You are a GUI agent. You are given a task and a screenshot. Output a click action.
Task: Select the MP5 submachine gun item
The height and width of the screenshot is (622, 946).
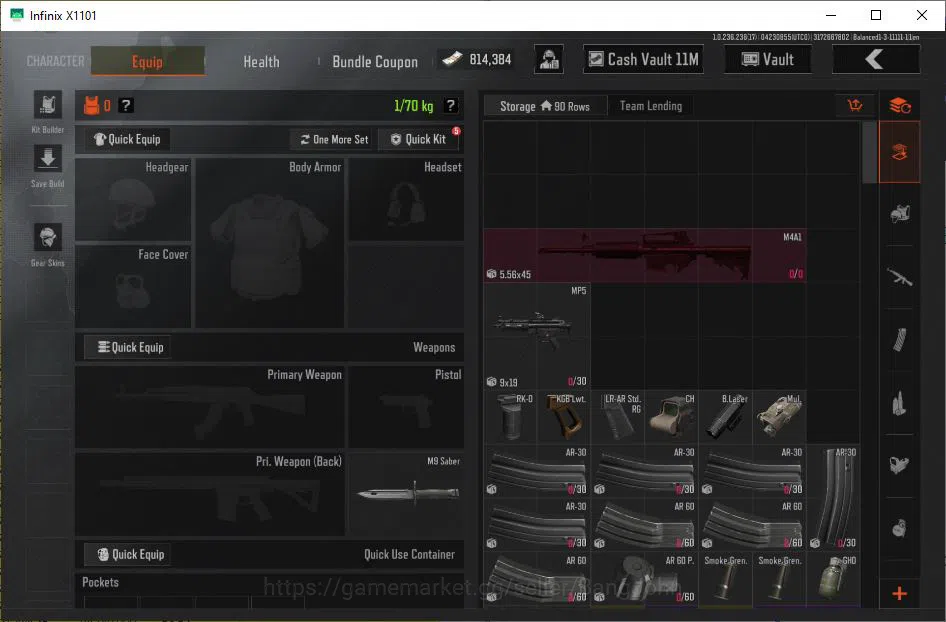(x=537, y=335)
